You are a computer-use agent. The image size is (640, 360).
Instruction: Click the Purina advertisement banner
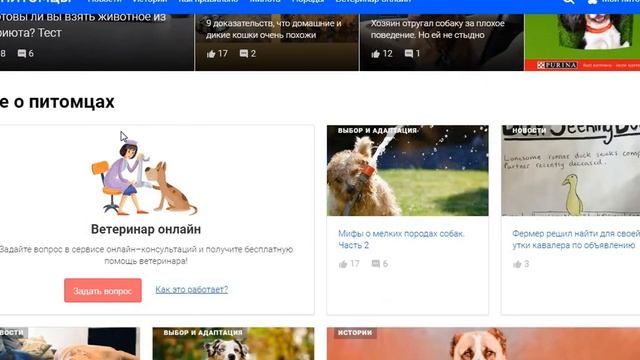click(582, 42)
